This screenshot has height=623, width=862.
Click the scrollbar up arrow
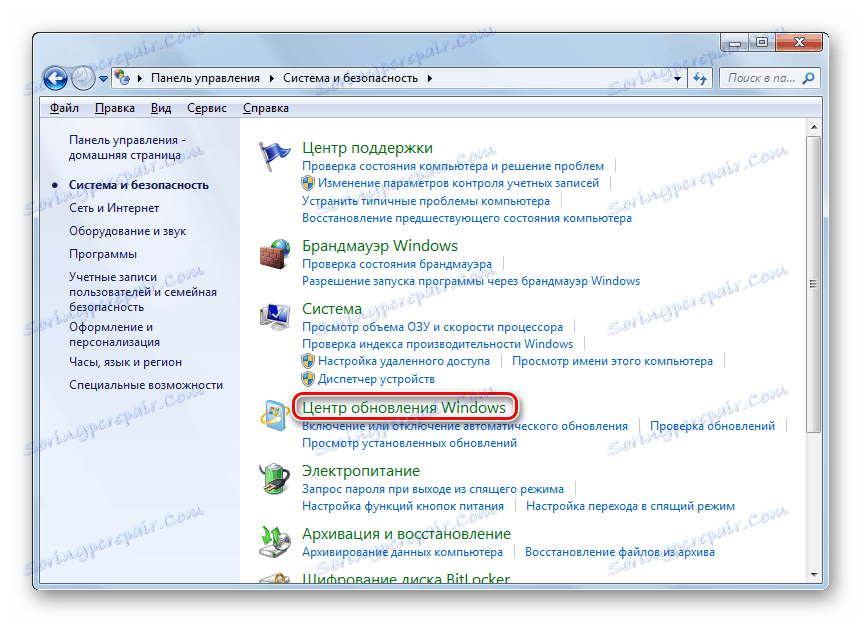[x=814, y=127]
